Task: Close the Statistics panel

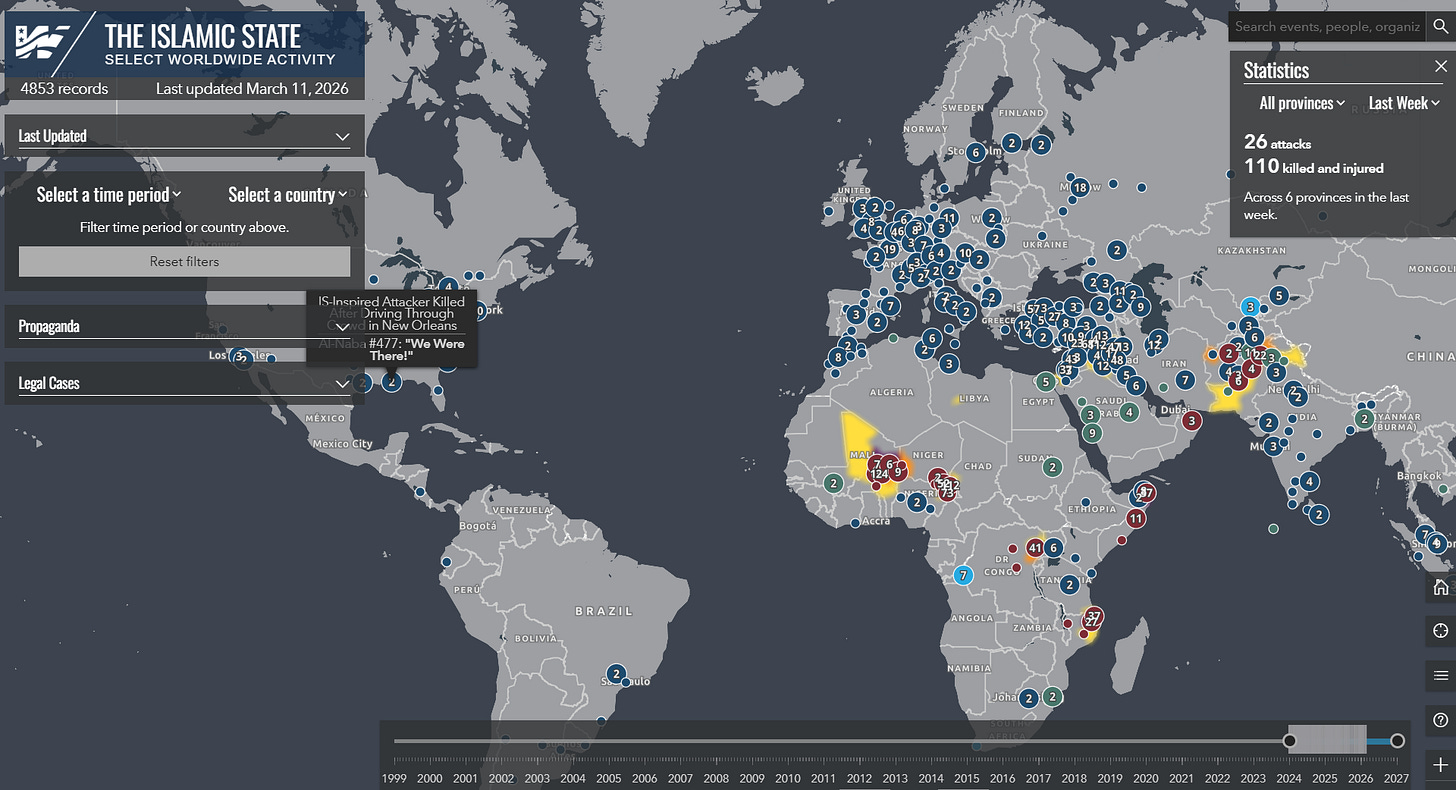Action: tap(1440, 66)
